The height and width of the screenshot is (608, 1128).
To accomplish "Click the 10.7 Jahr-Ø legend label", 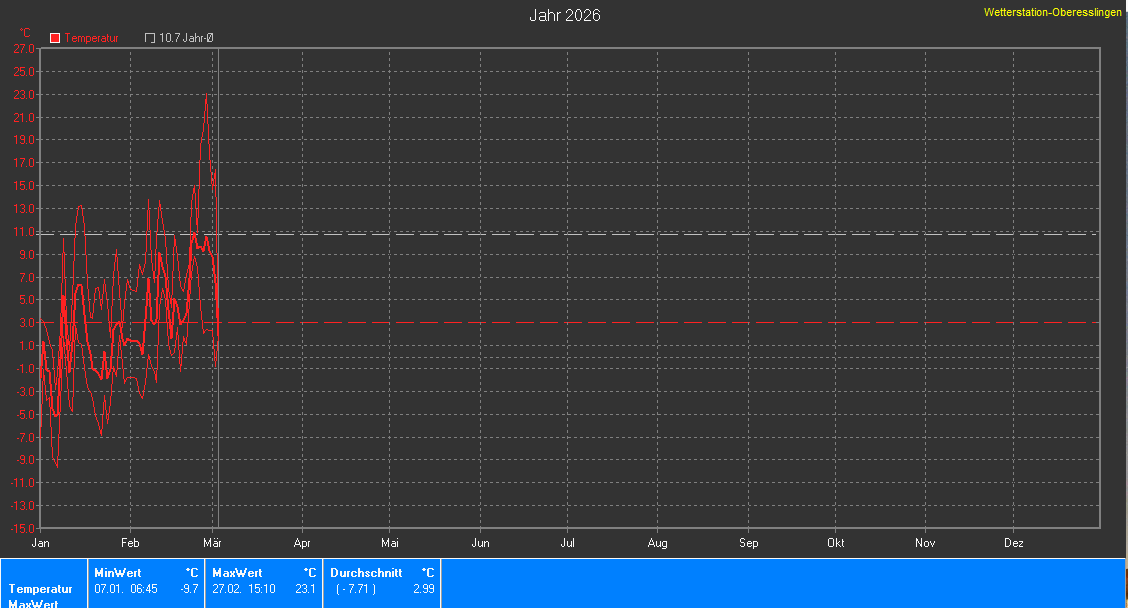I will click(x=187, y=38).
